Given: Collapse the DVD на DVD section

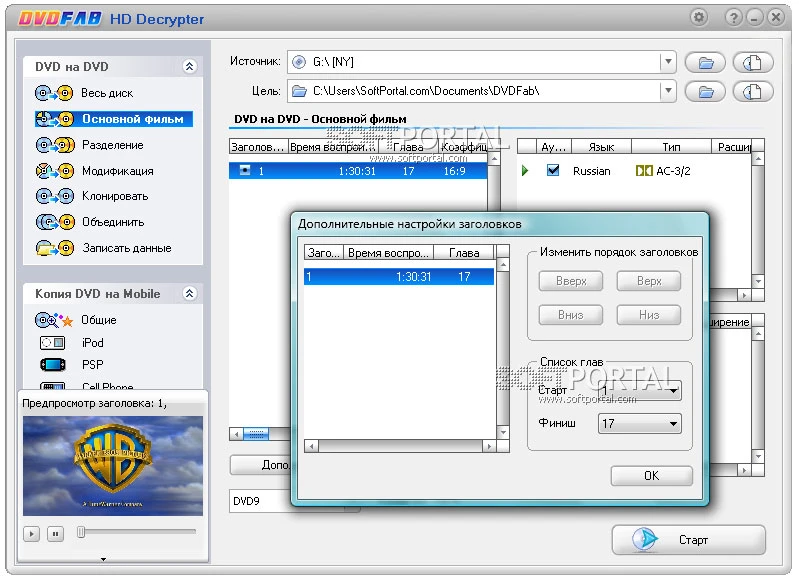Looking at the screenshot, I should click(190, 67).
